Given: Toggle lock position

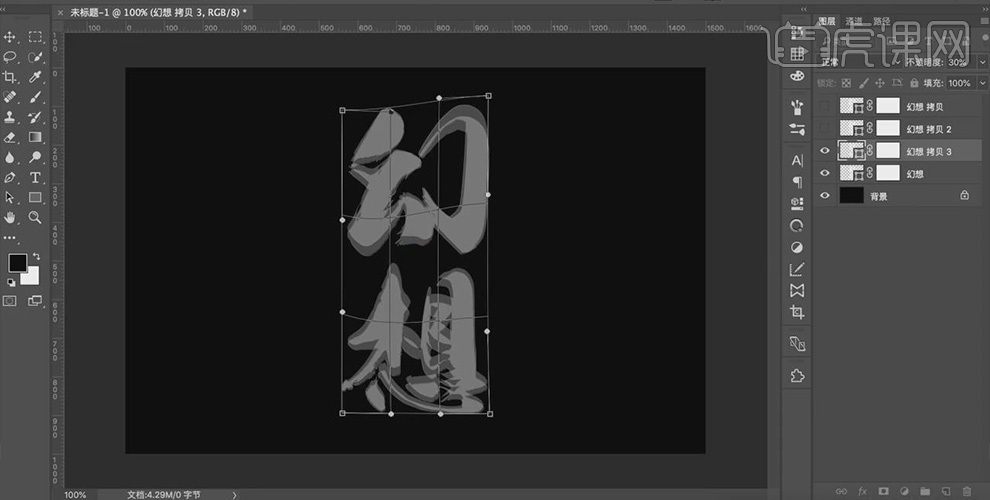Looking at the screenshot, I should [x=880, y=83].
